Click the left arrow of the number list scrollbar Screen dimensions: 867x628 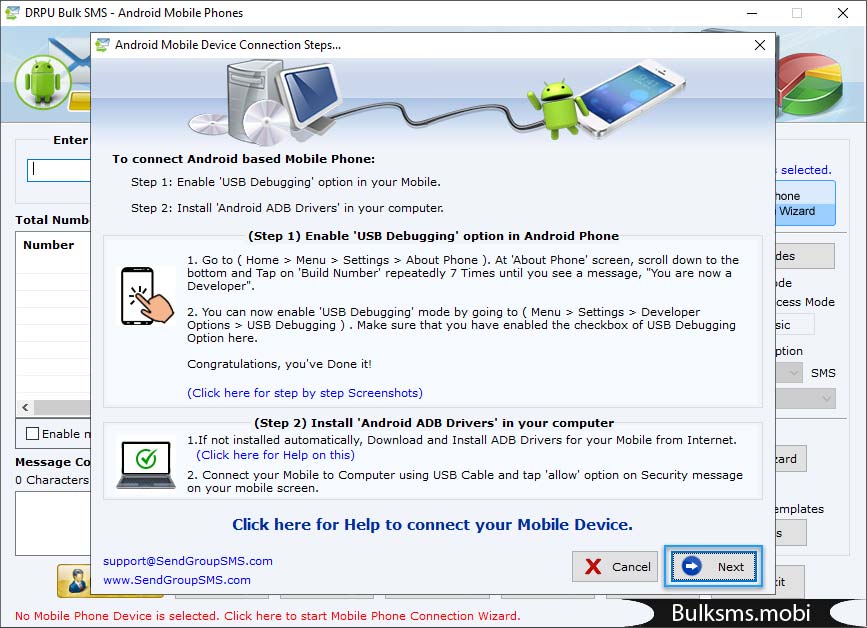(x=25, y=407)
